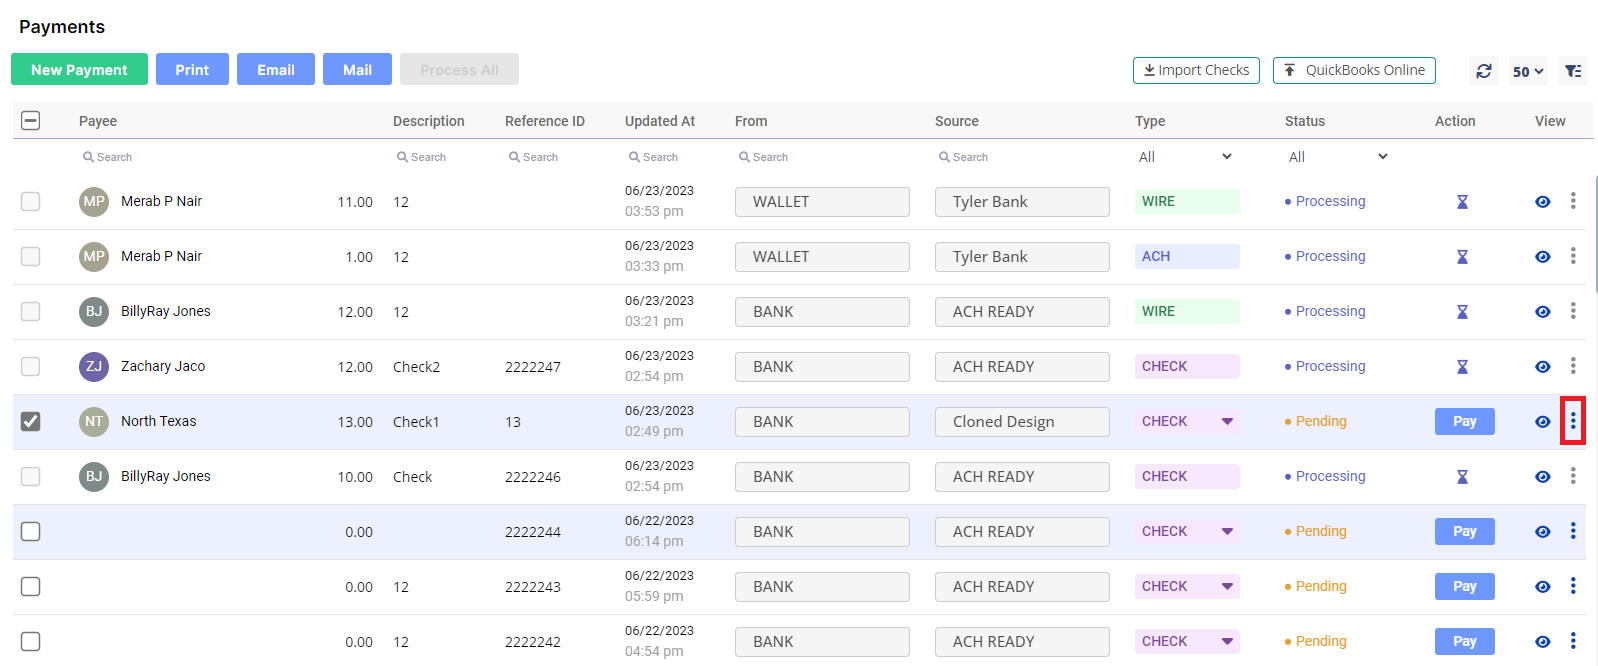Image resolution: width=1598 pixels, height=666 pixels.
Task: Open more options for reference 2222243 row
Action: 1573,586
